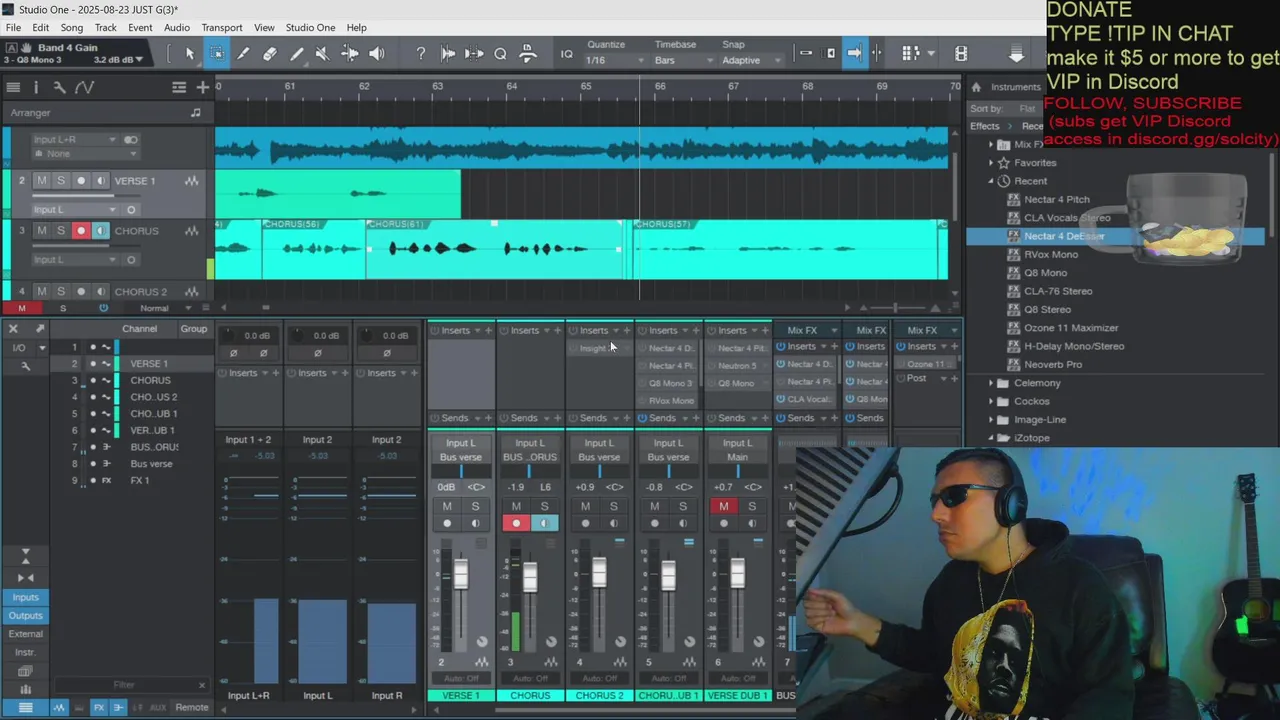Click the CHORUS channel volume fader
The image size is (1280, 720).
click(529, 576)
